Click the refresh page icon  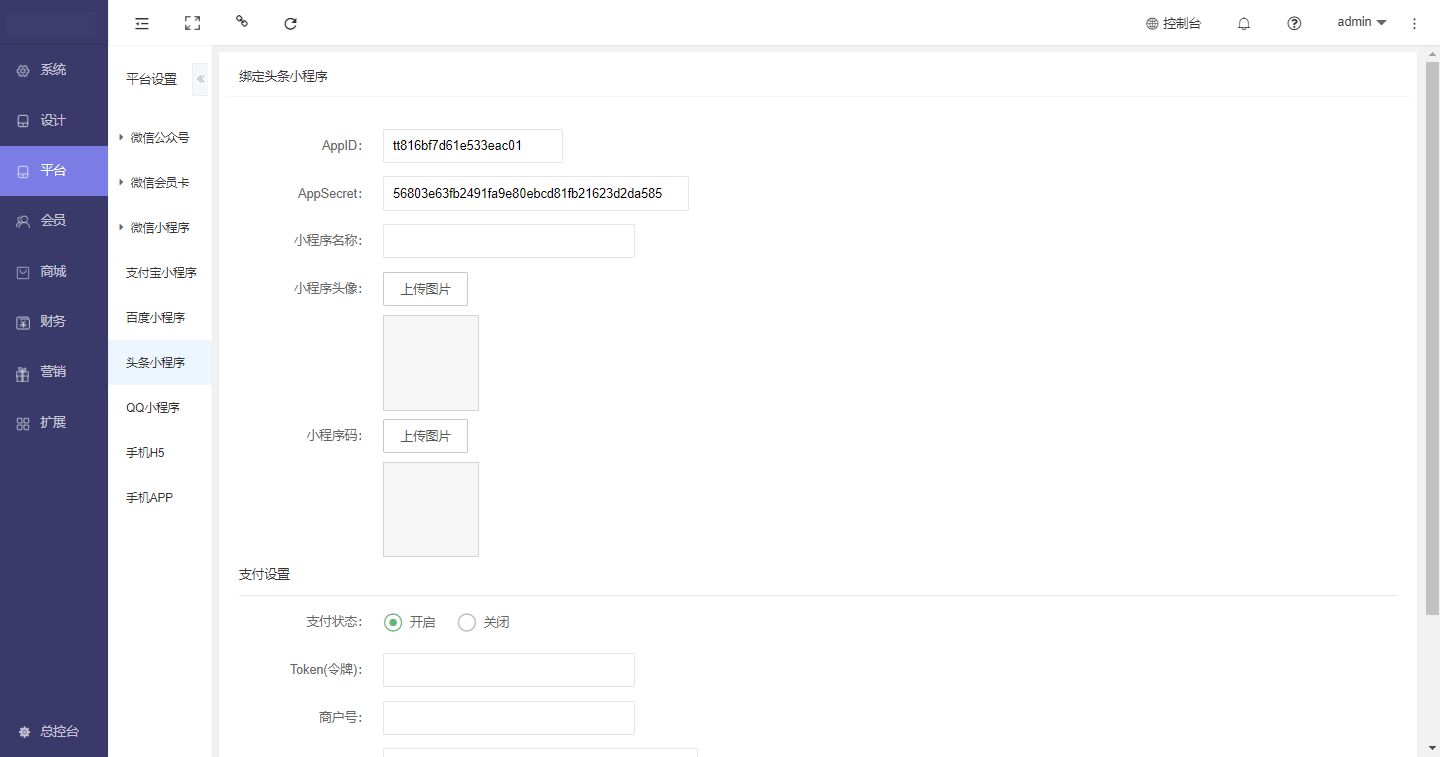pyautogui.click(x=290, y=23)
